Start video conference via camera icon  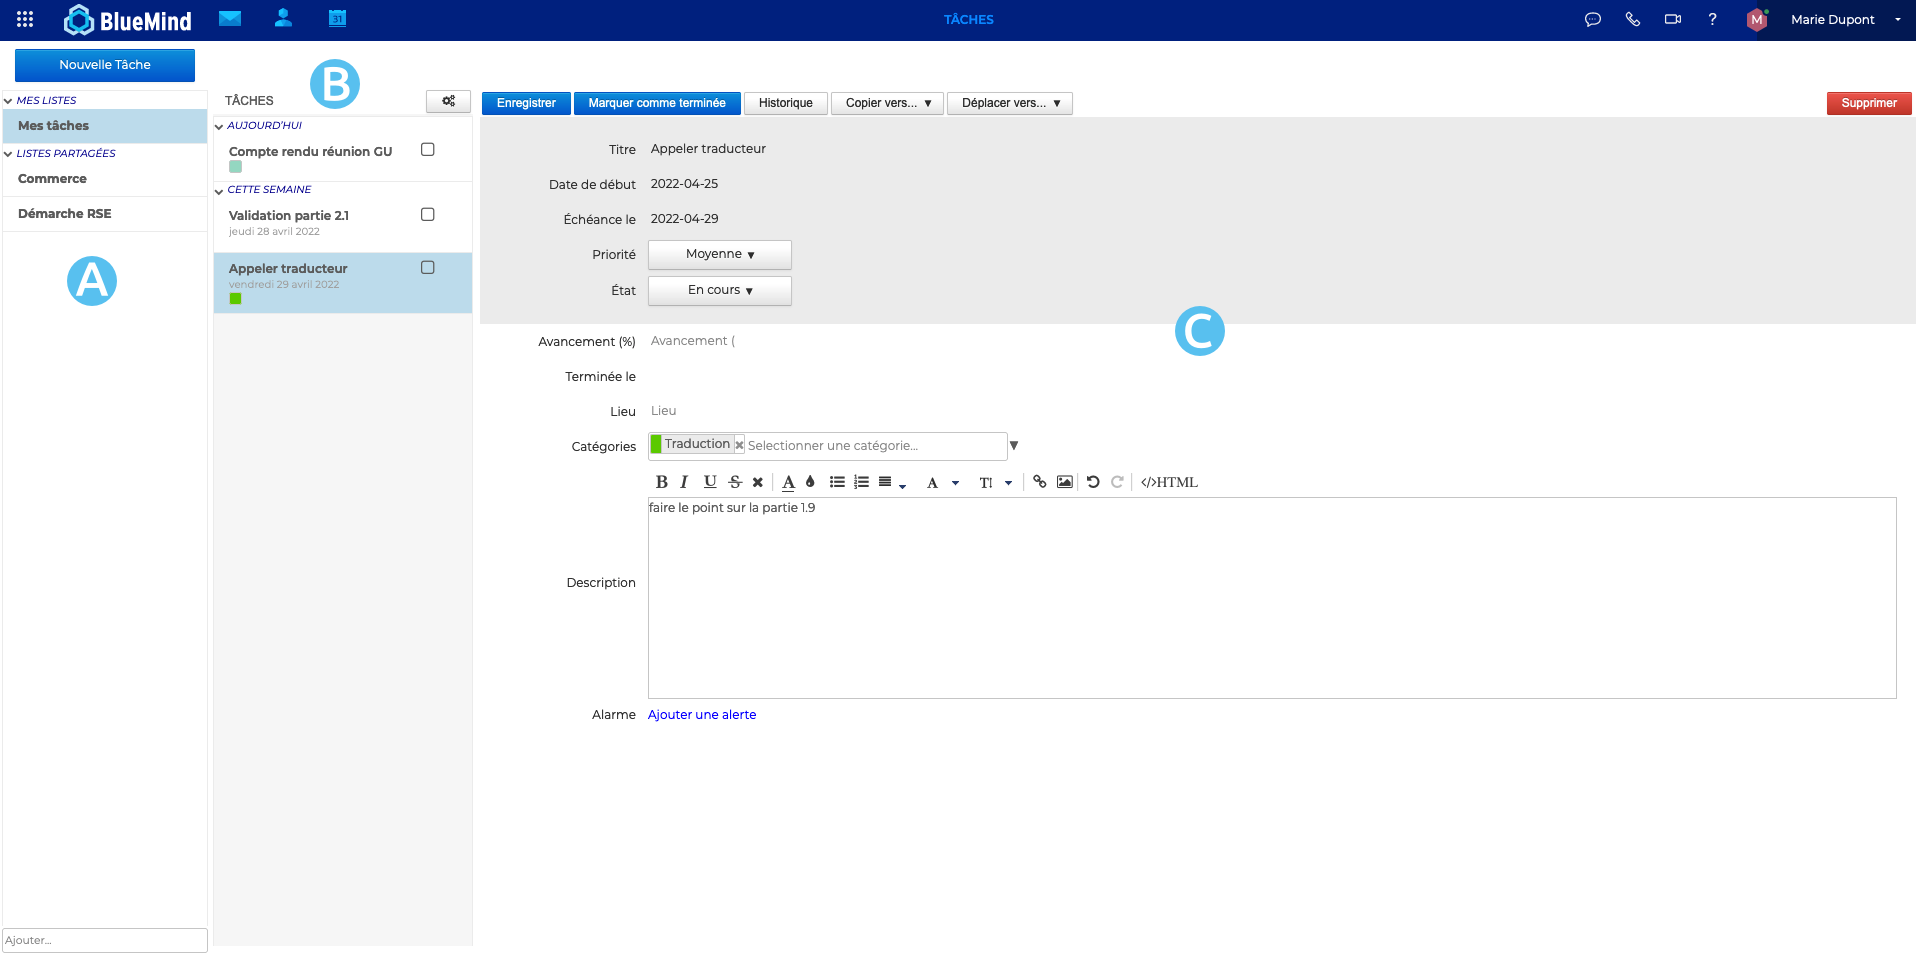point(1672,19)
